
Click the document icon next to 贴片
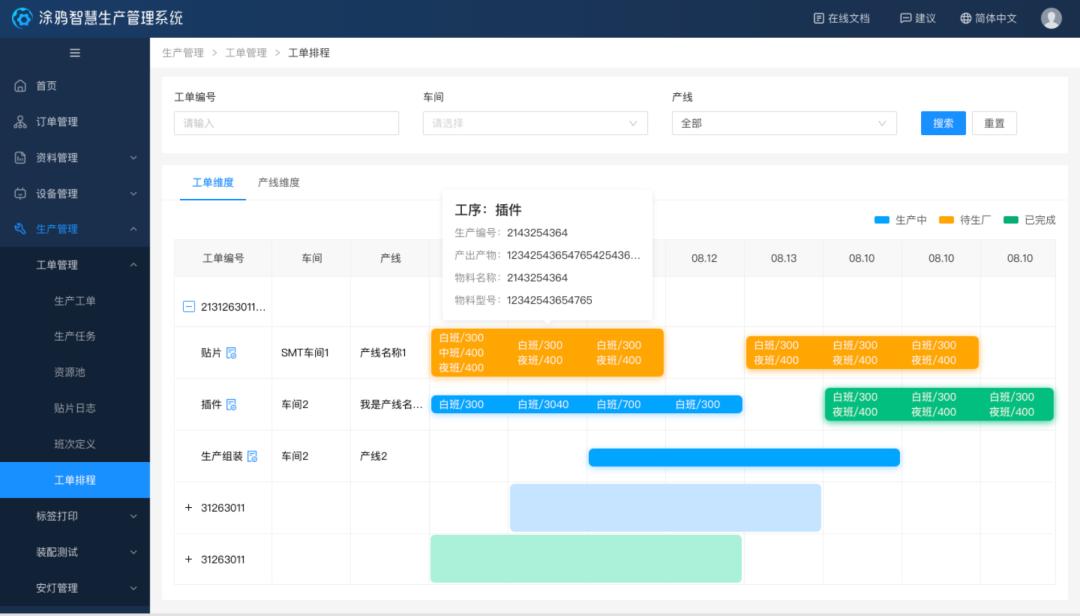[x=231, y=353]
